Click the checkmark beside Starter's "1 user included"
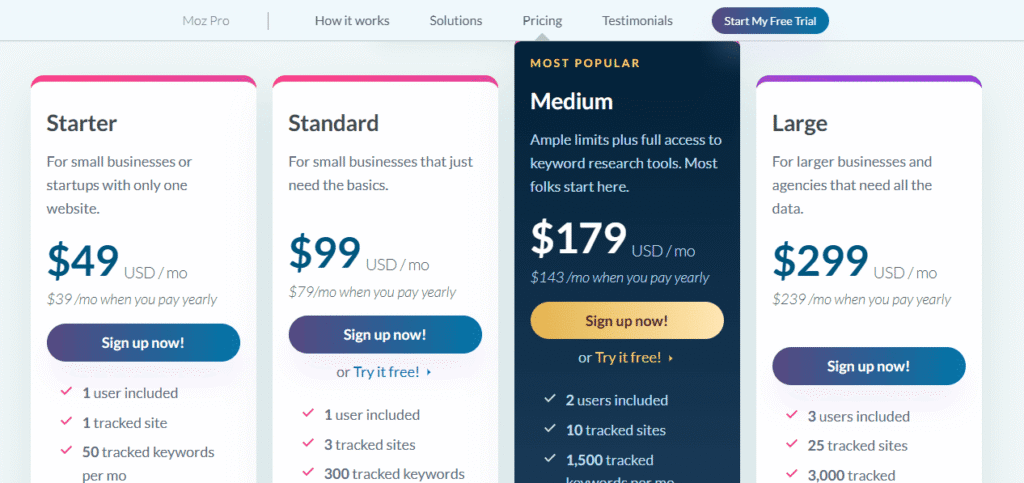The width and height of the screenshot is (1024, 483). point(66,392)
